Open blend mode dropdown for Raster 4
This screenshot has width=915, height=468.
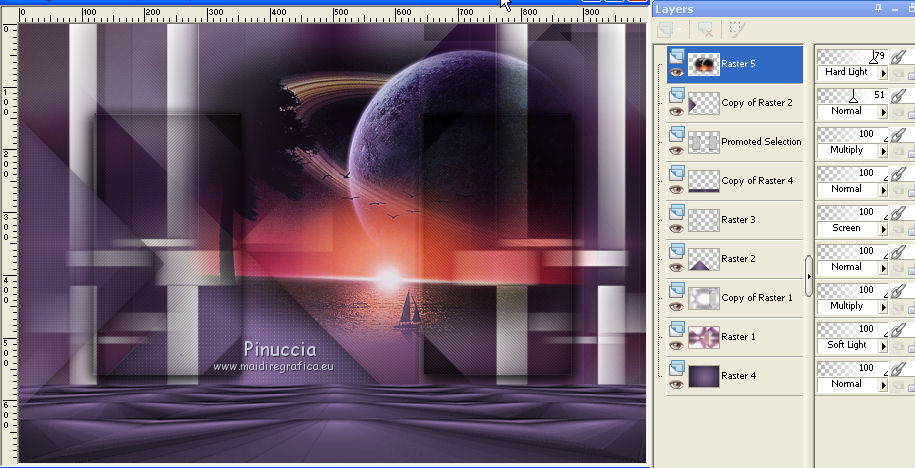[x=883, y=386]
